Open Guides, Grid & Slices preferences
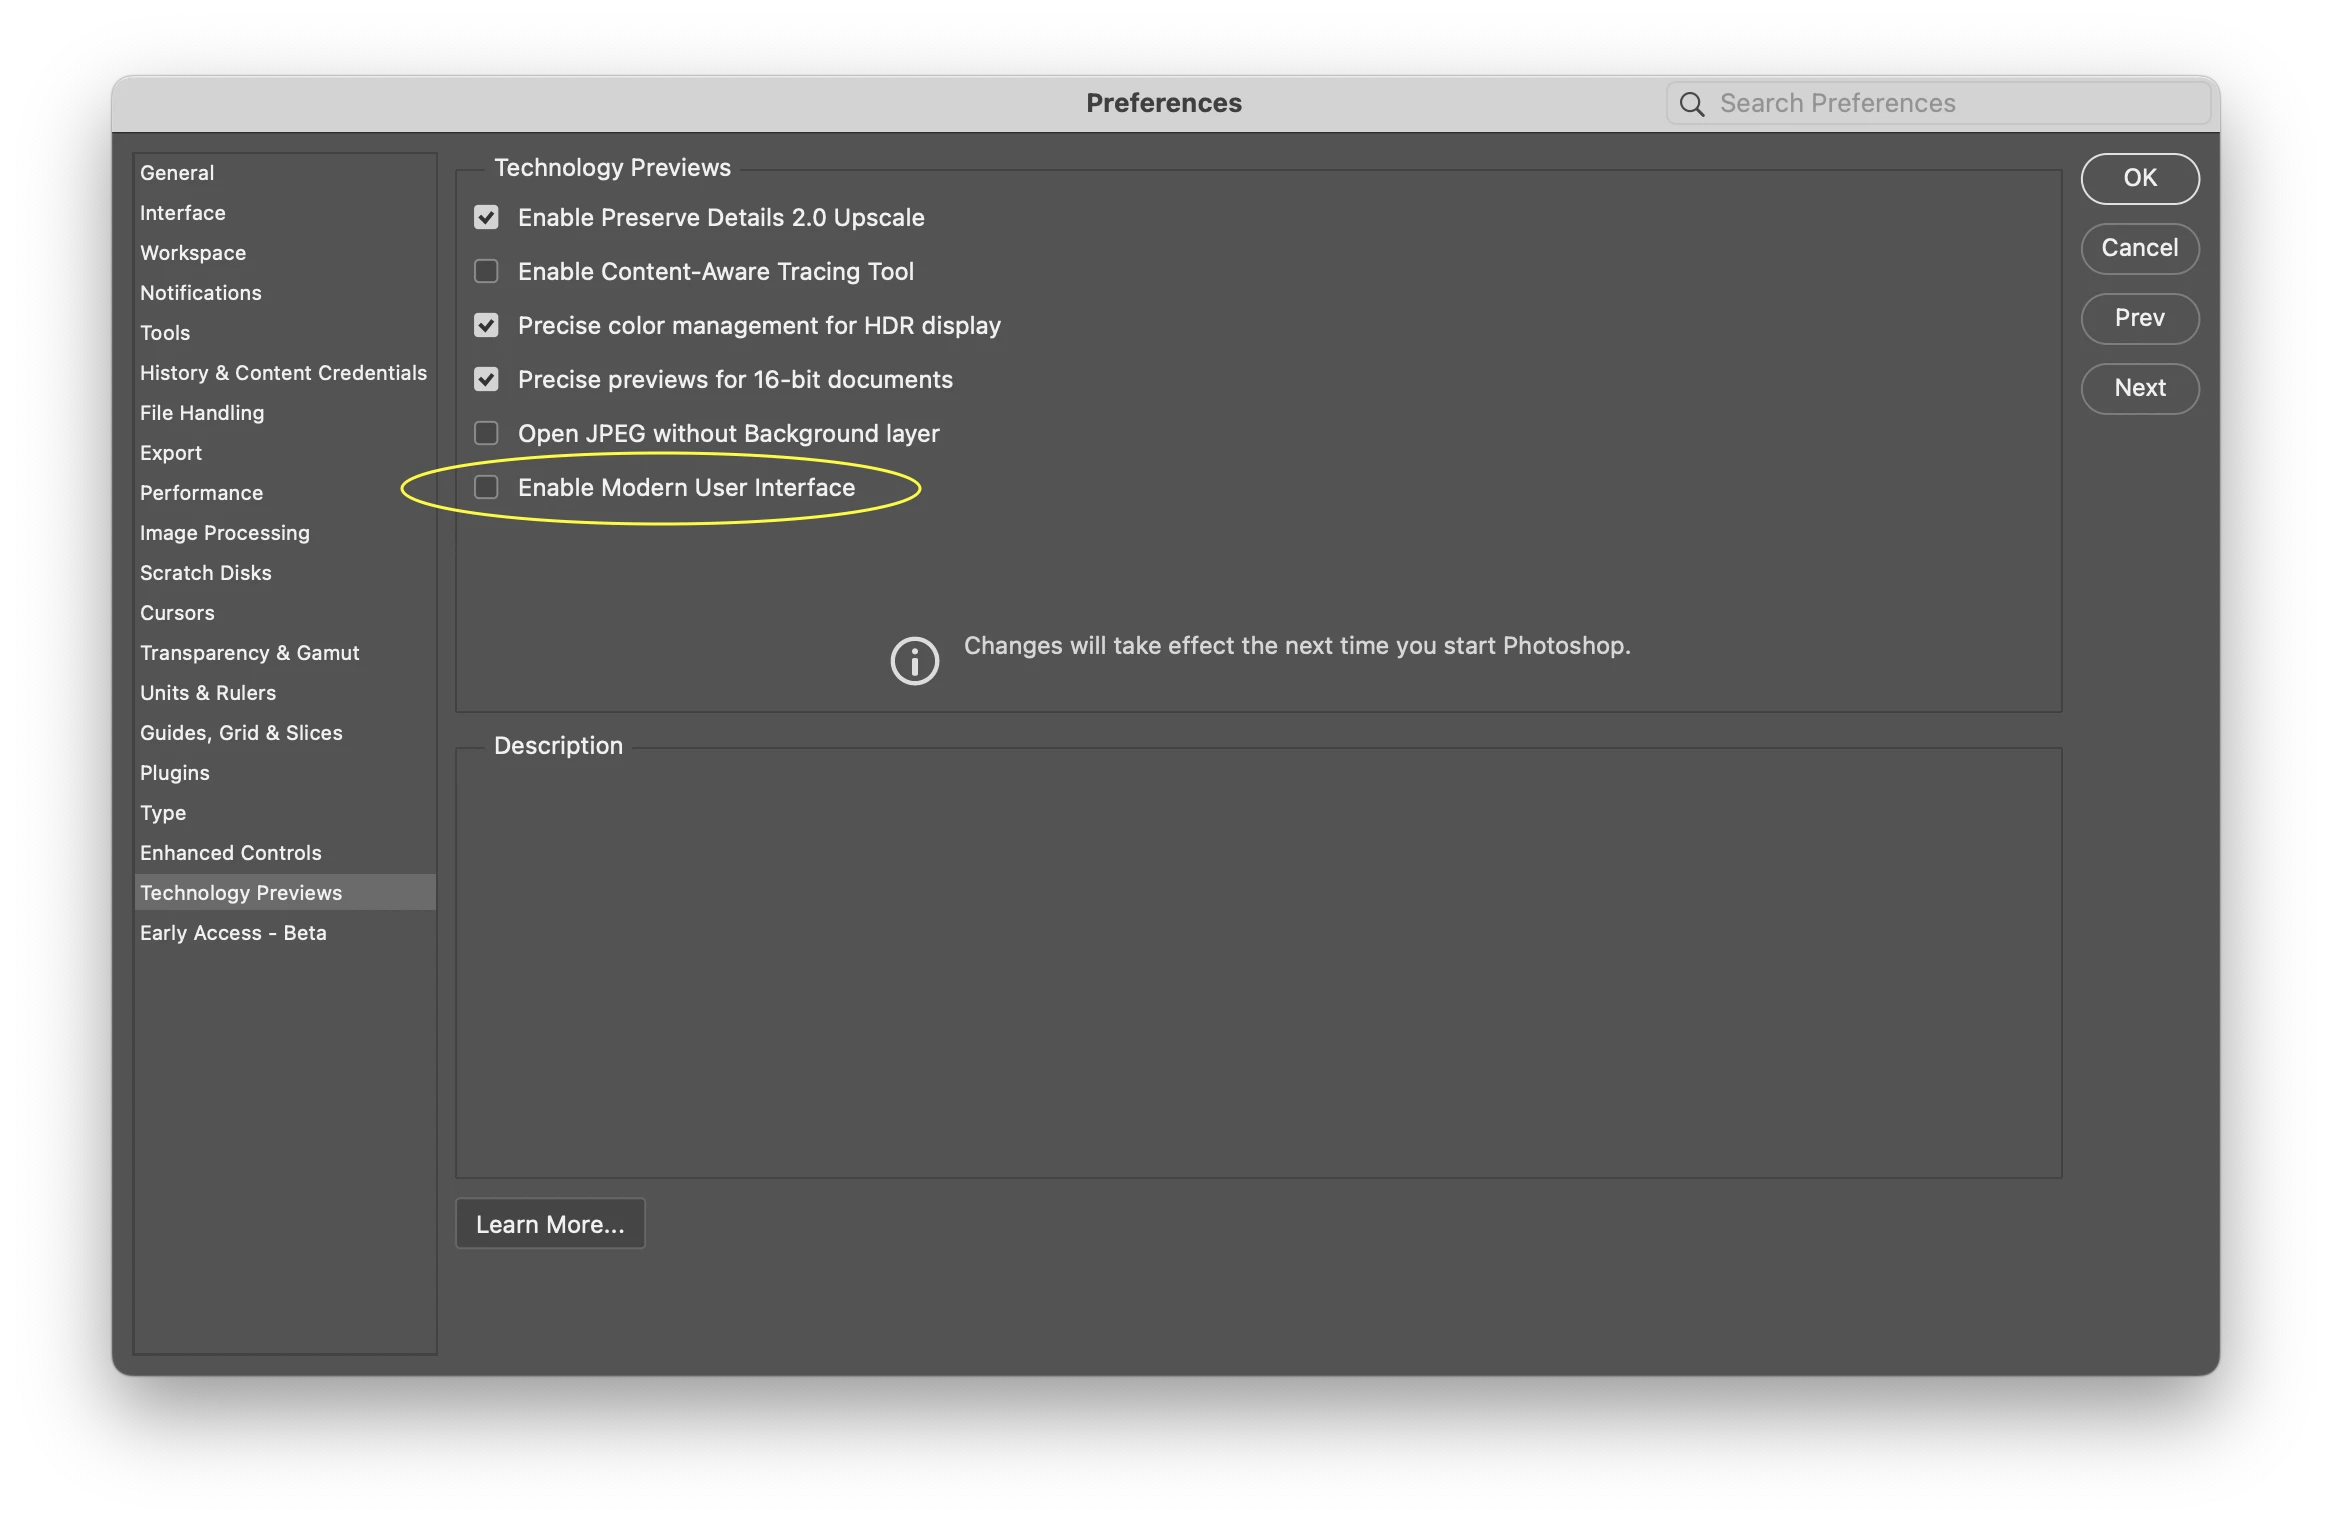 tap(241, 733)
